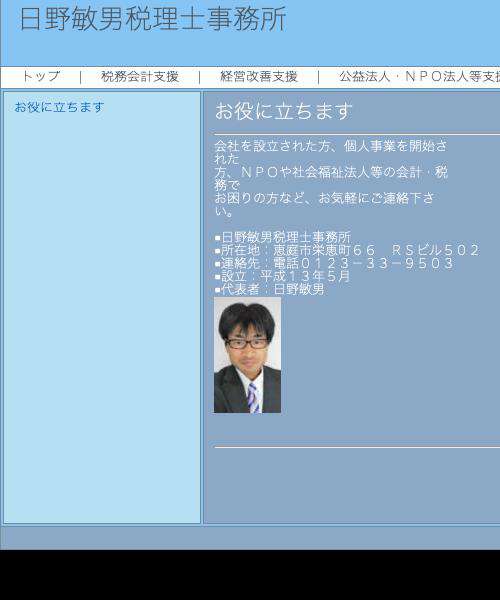The height and width of the screenshot is (600, 500).
Task: Click the separator between トップ and 税務会計支援
Action: click(x=80, y=77)
